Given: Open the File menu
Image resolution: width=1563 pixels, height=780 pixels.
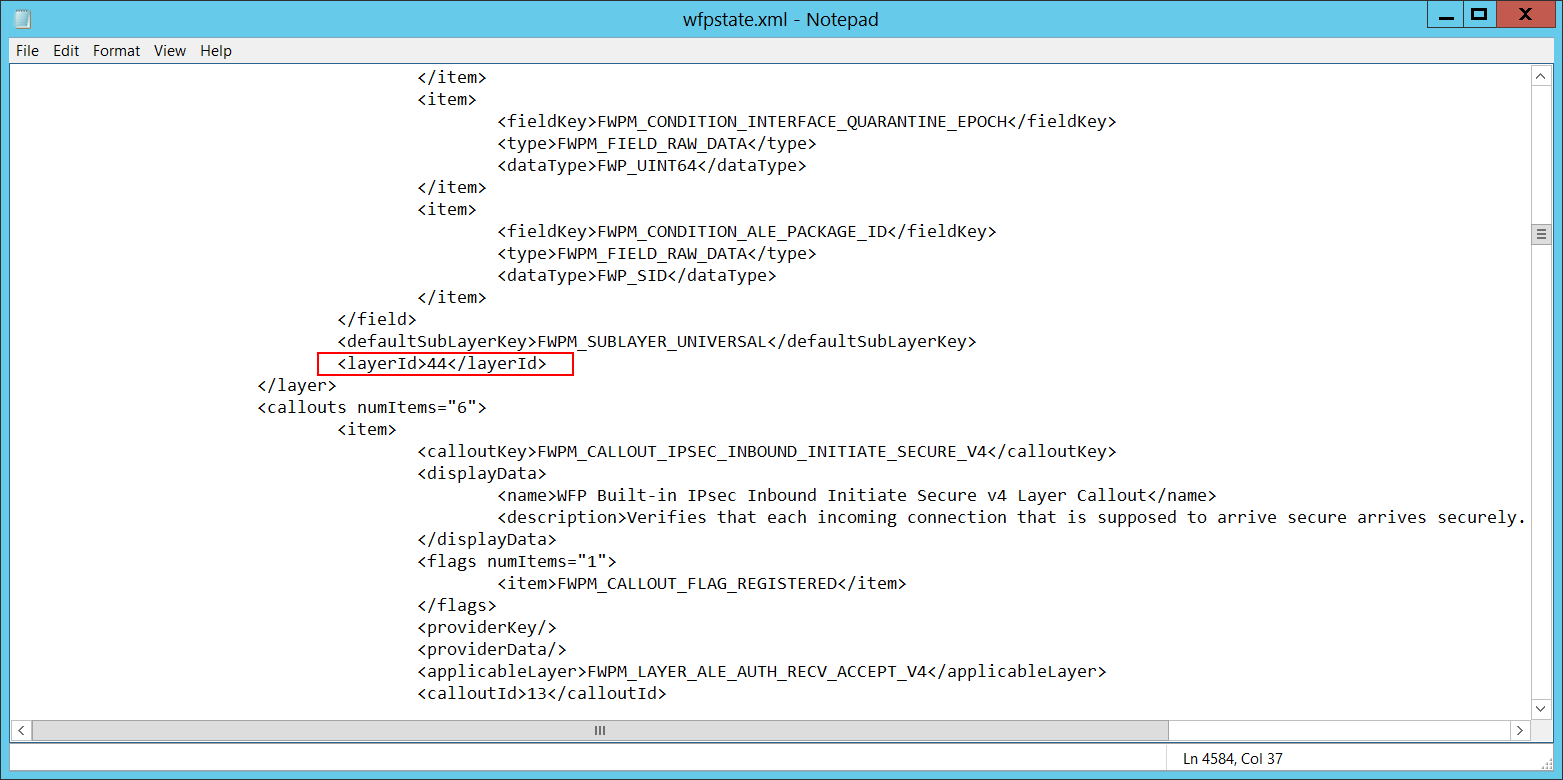Looking at the screenshot, I should [27, 50].
